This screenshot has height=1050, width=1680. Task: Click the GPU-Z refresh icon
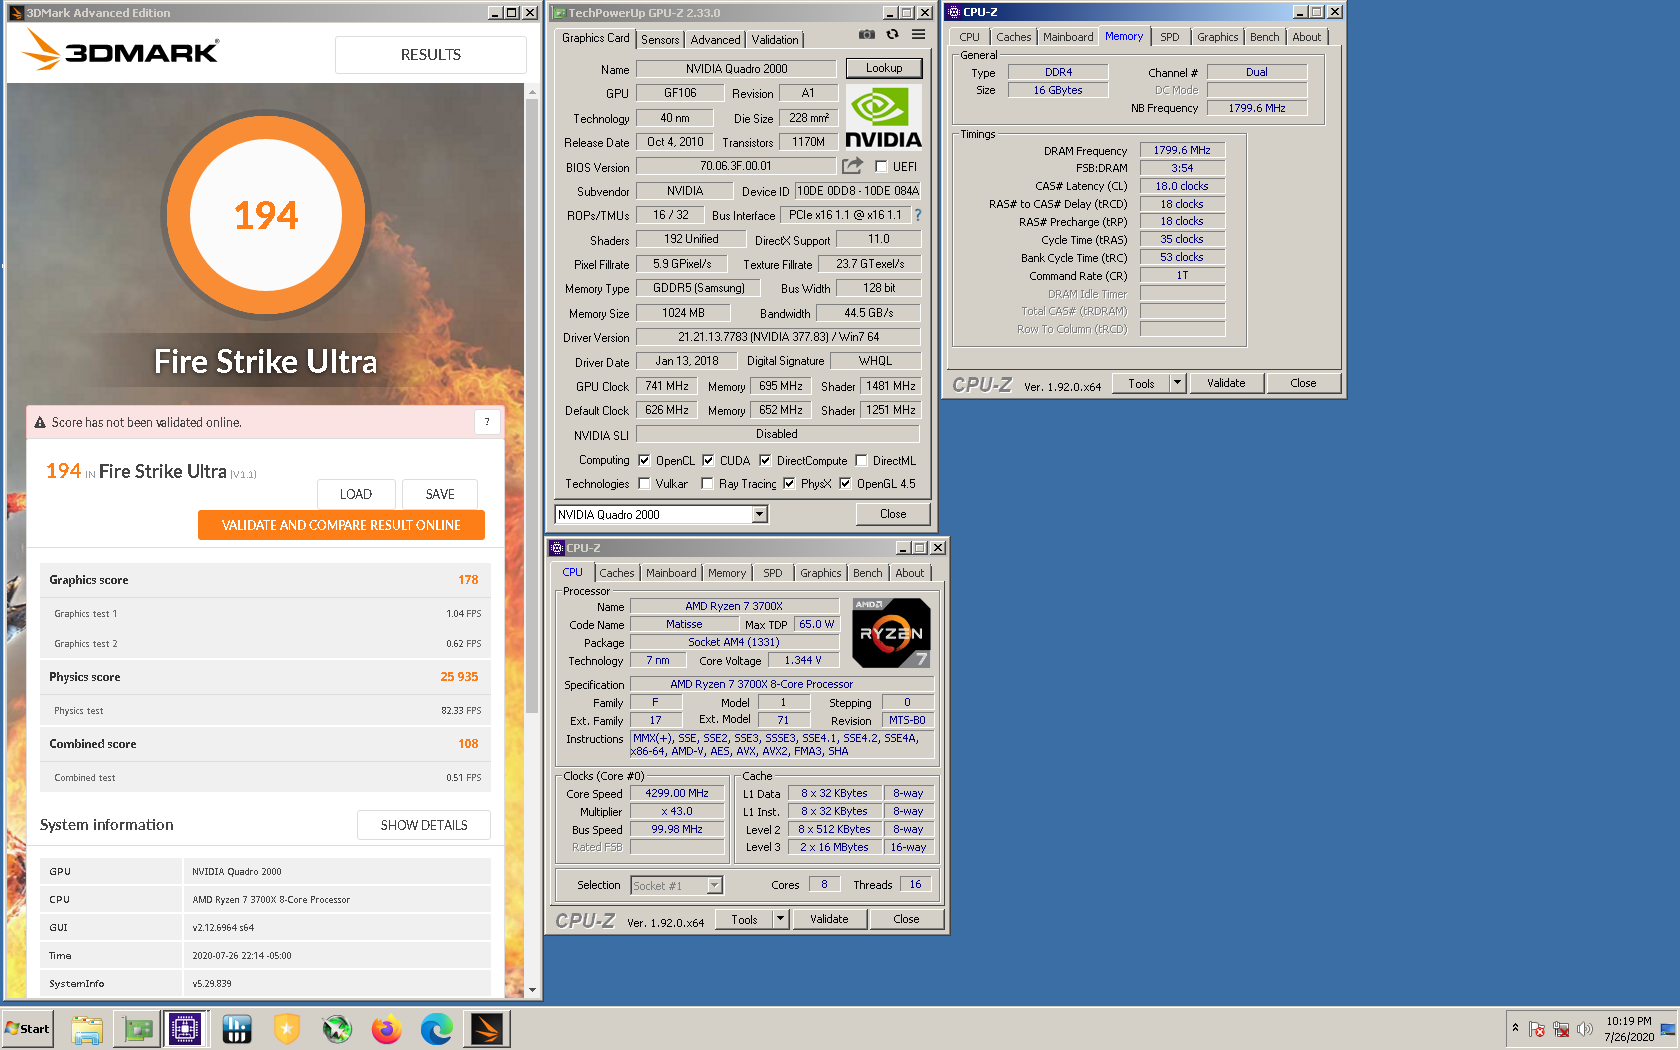pos(892,34)
